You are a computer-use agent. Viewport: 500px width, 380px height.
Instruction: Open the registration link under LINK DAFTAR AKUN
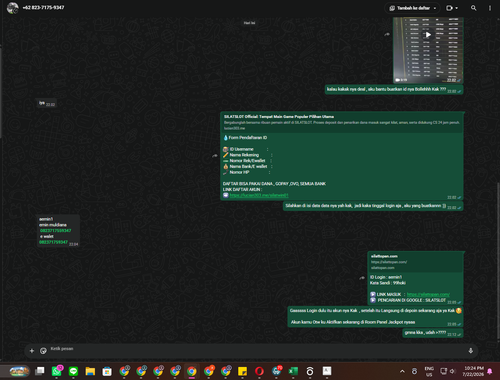click(259, 195)
